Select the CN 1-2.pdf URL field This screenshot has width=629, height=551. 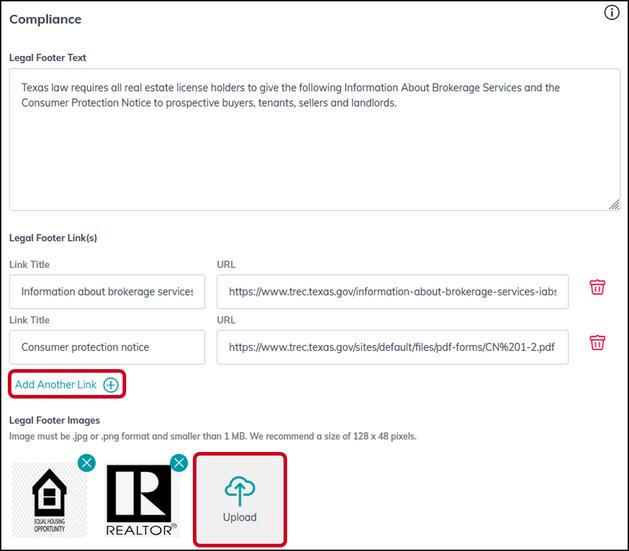coord(392,347)
